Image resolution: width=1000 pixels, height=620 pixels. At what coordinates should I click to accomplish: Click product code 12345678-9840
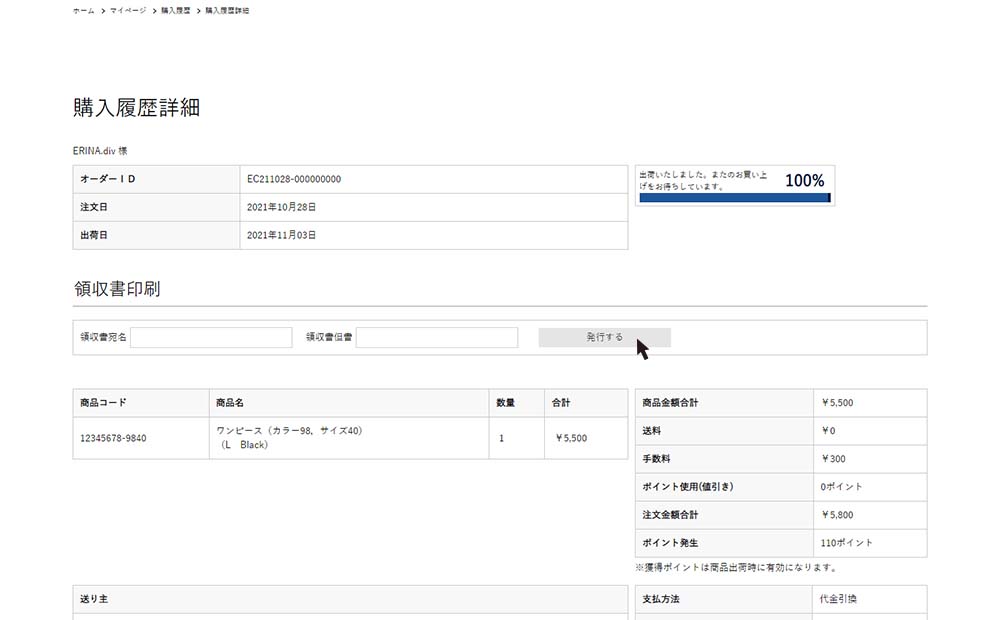coord(113,438)
